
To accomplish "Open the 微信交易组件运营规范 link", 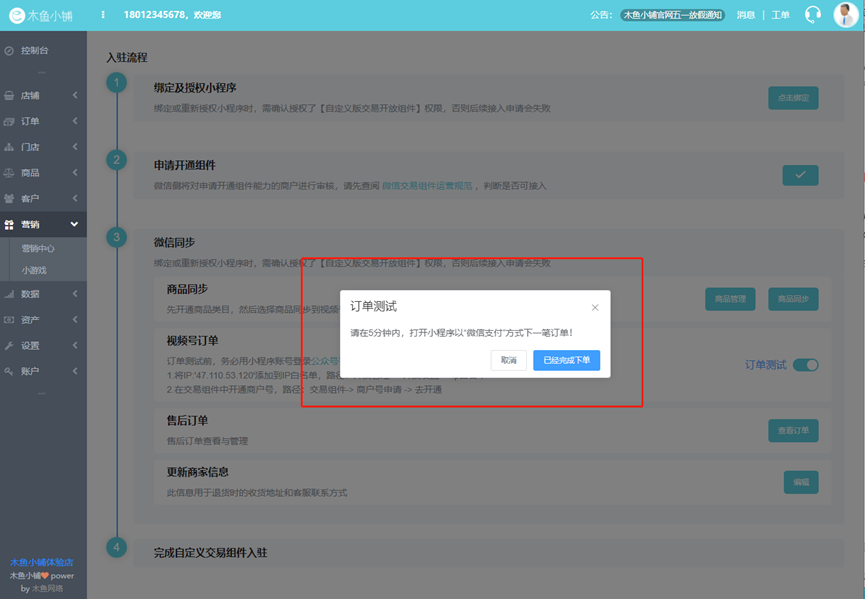I will pyautogui.click(x=427, y=186).
